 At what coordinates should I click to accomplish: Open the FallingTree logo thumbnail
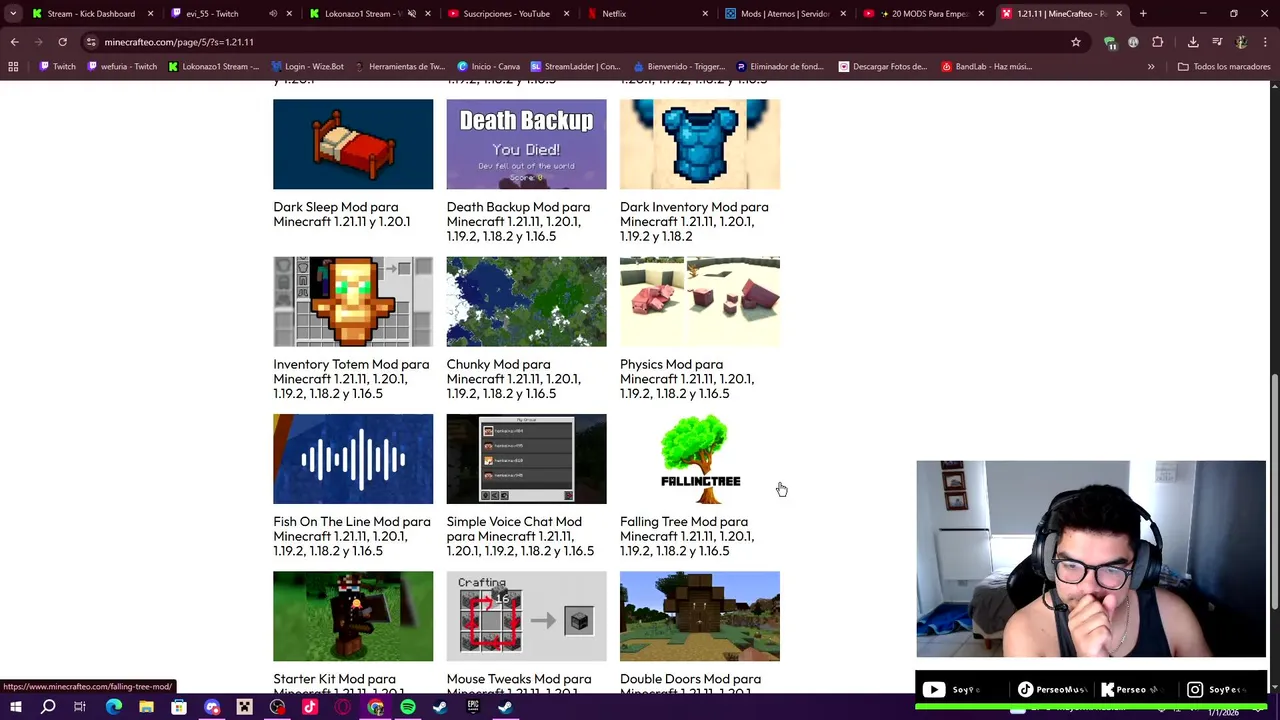(700, 459)
